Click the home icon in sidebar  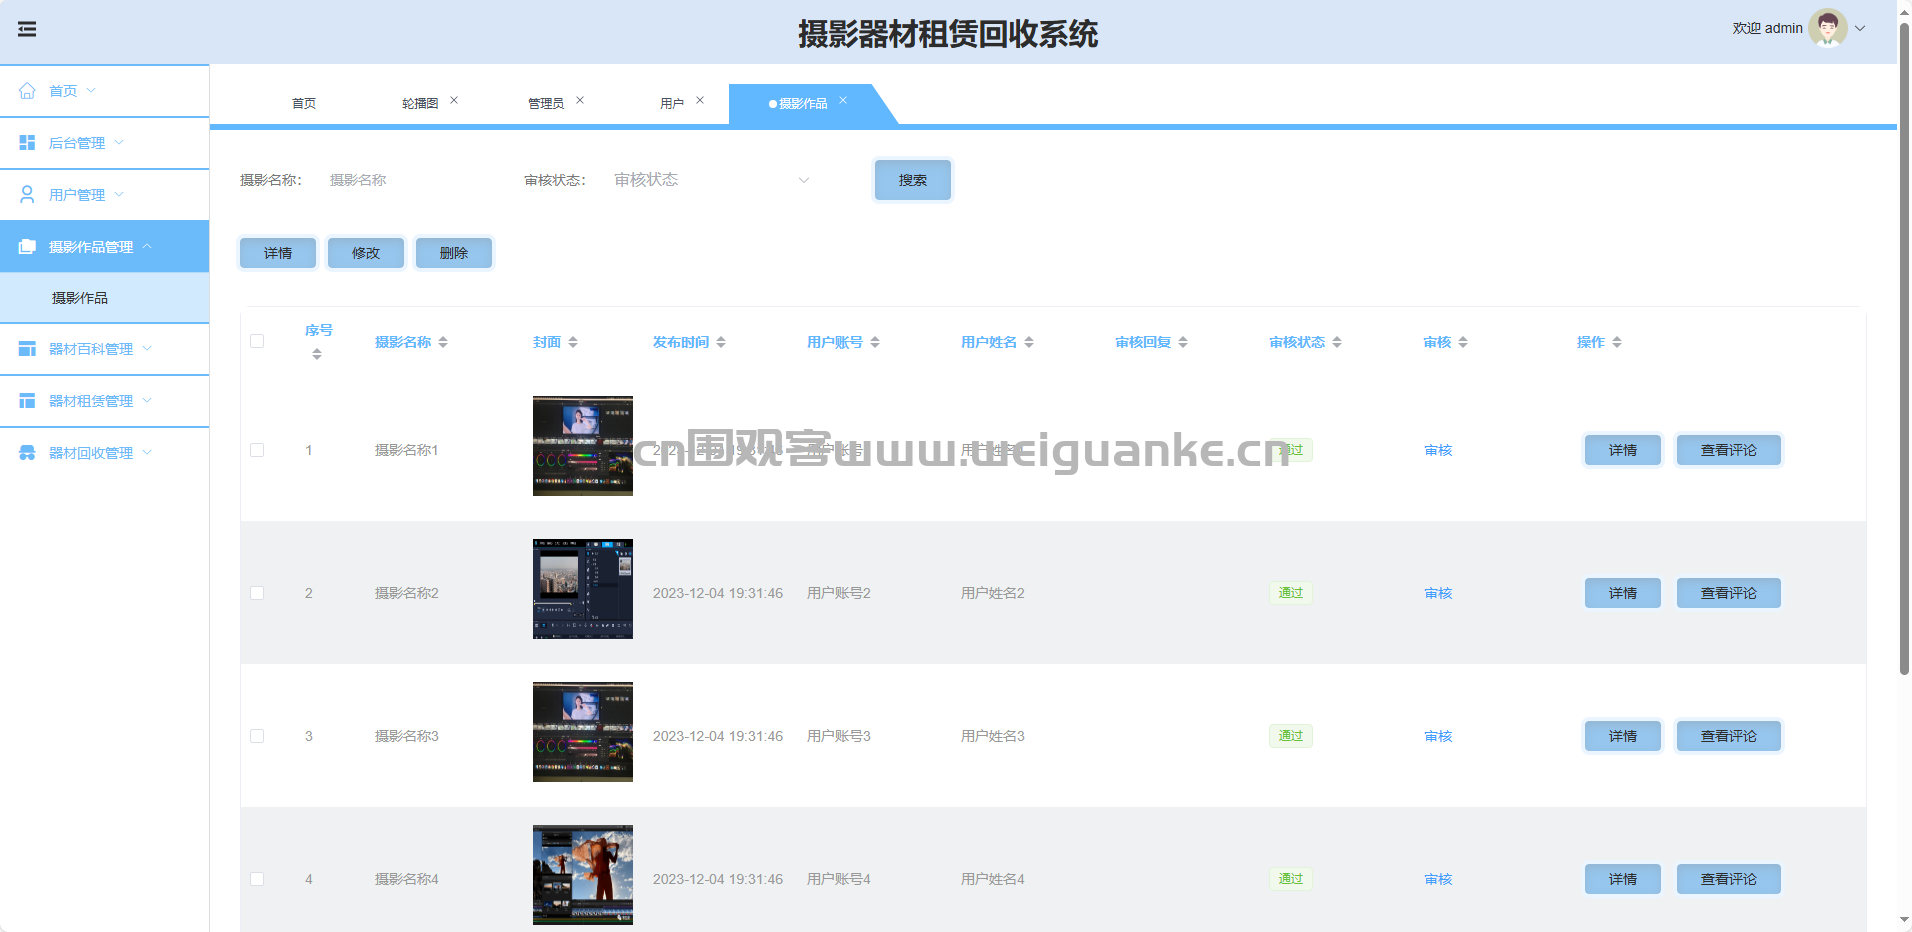pos(27,91)
